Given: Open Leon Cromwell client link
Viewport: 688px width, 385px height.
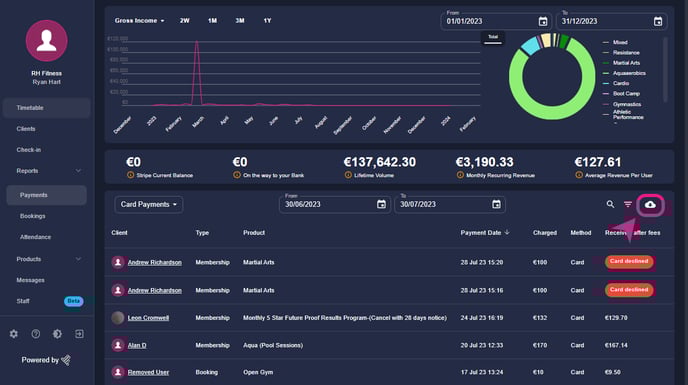Looking at the screenshot, I should coord(148,318).
